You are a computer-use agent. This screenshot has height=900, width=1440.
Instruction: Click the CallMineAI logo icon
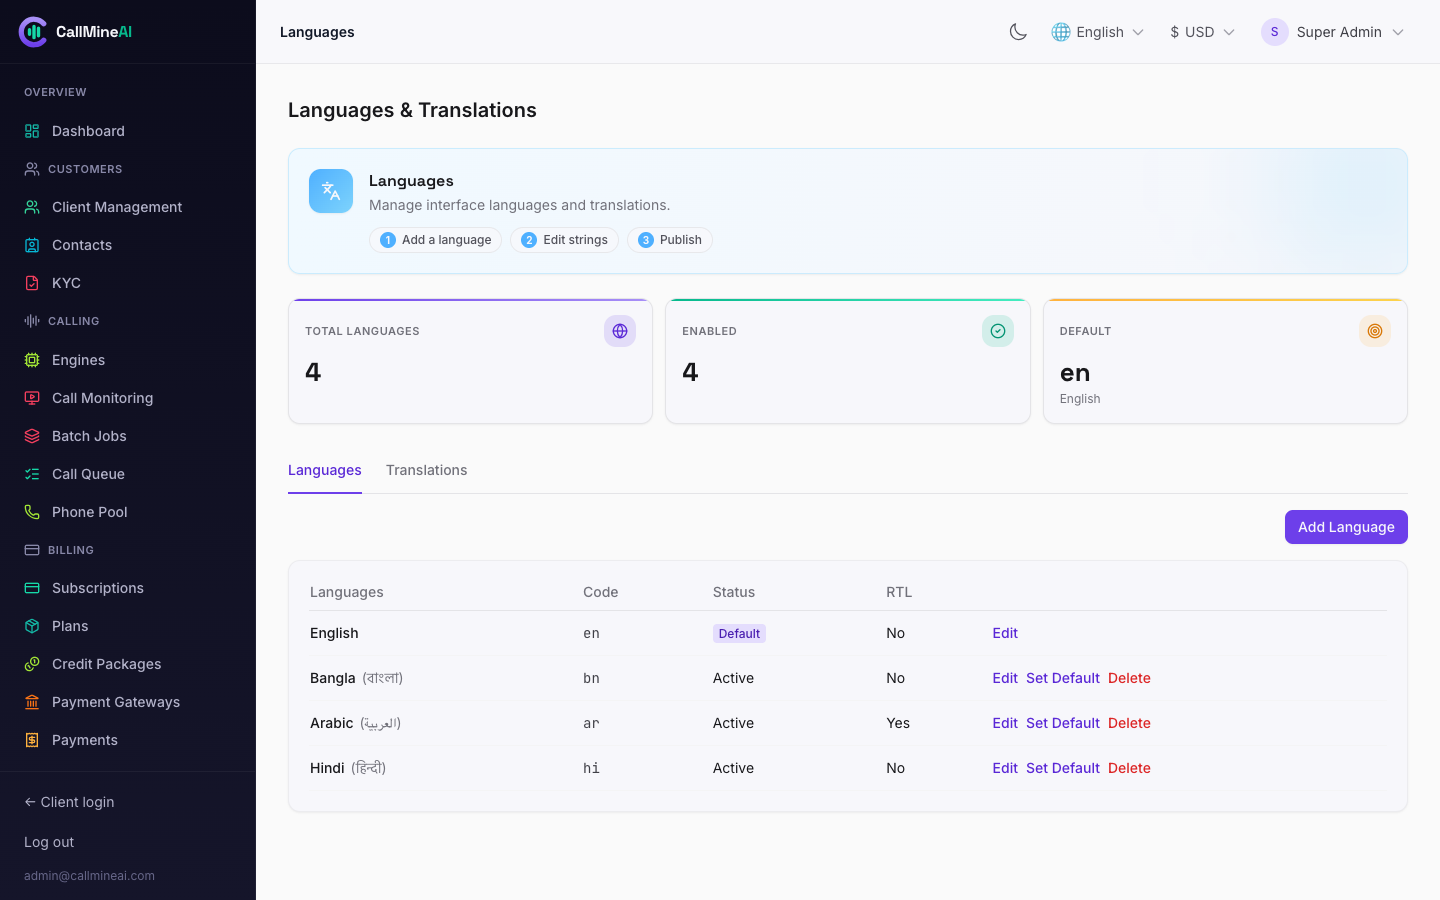click(x=33, y=32)
